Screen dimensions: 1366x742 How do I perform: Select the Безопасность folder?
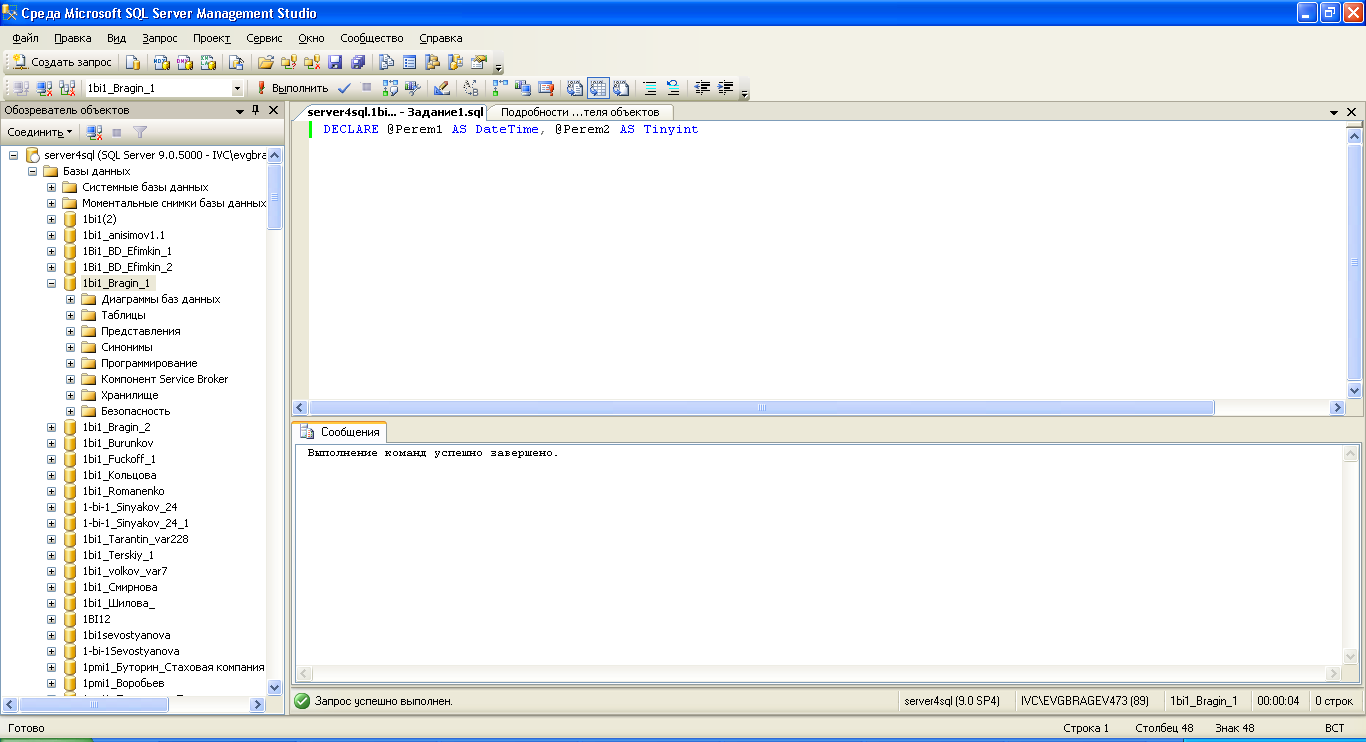pyautogui.click(x=135, y=411)
